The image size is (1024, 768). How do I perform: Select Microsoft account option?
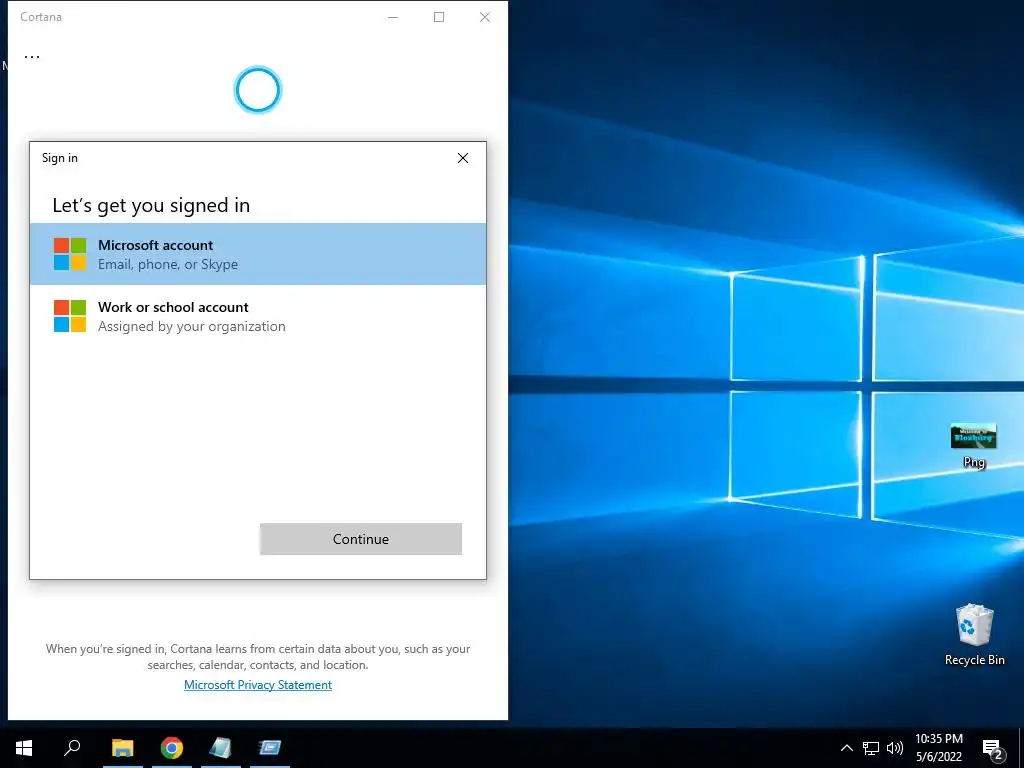(258, 254)
